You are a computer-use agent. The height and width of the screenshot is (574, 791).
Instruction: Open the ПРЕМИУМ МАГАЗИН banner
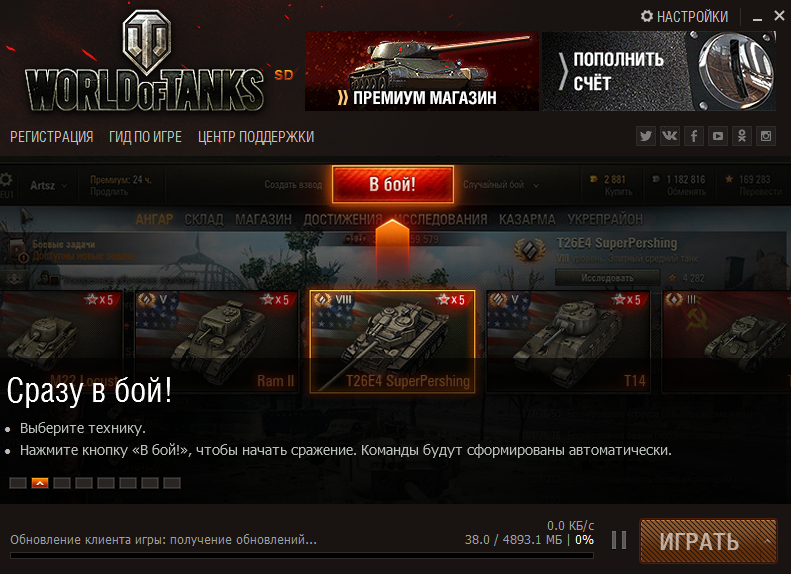(422, 71)
